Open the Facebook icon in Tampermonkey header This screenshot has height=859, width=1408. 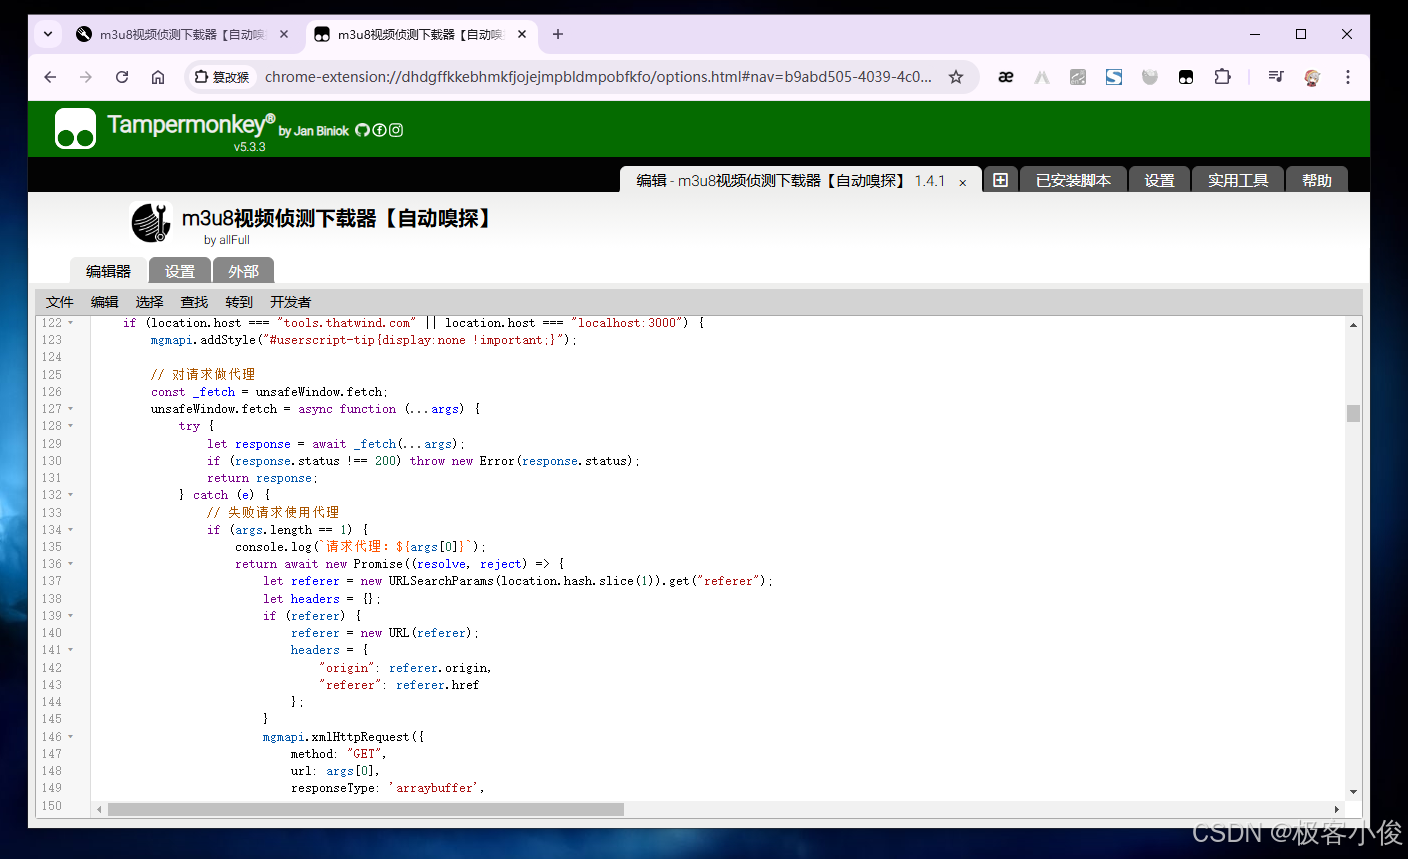(x=379, y=130)
